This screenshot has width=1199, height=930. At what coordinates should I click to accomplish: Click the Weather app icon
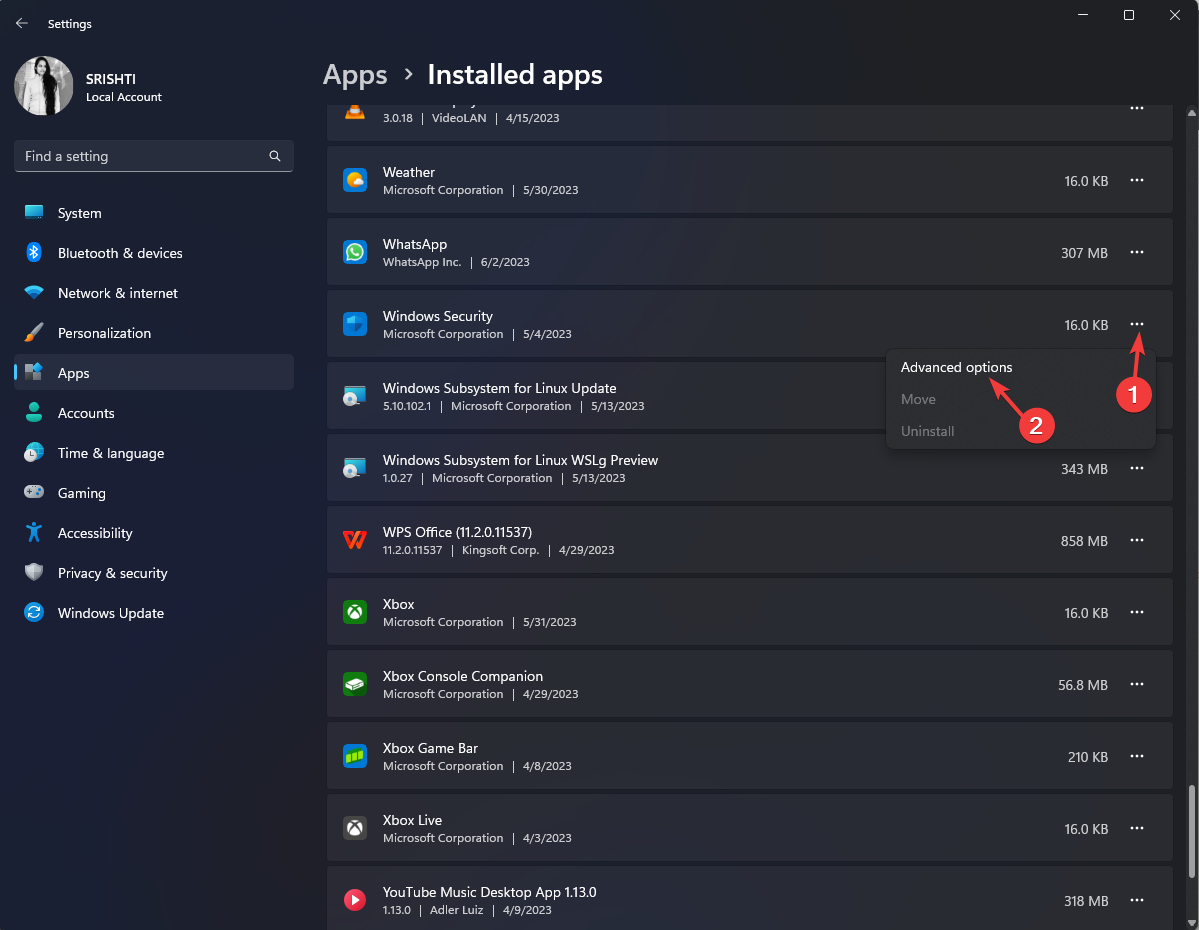tap(355, 180)
